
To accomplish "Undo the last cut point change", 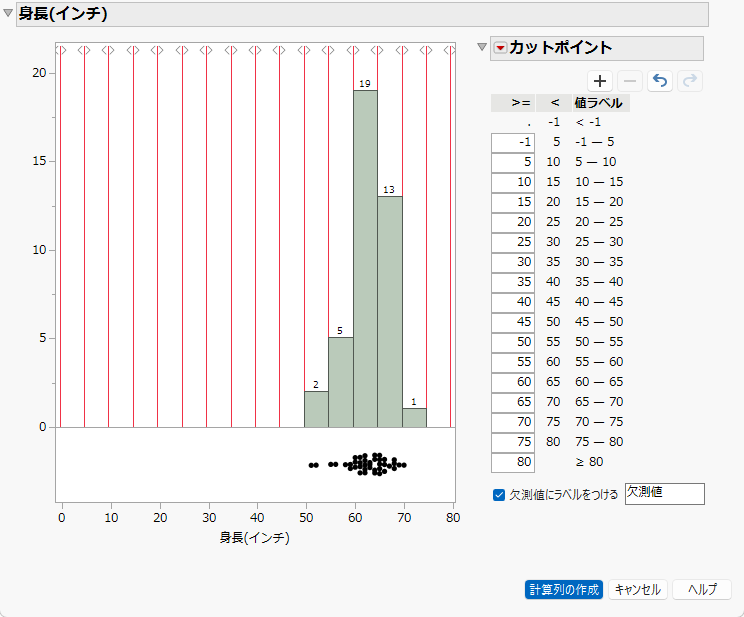I will tap(660, 81).
